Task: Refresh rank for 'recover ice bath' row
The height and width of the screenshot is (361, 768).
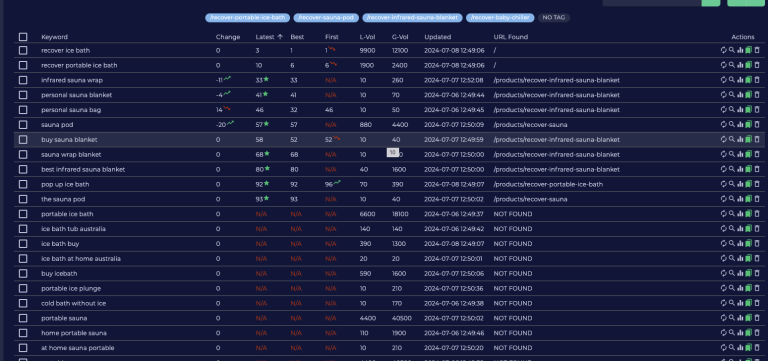Action: (723, 50)
